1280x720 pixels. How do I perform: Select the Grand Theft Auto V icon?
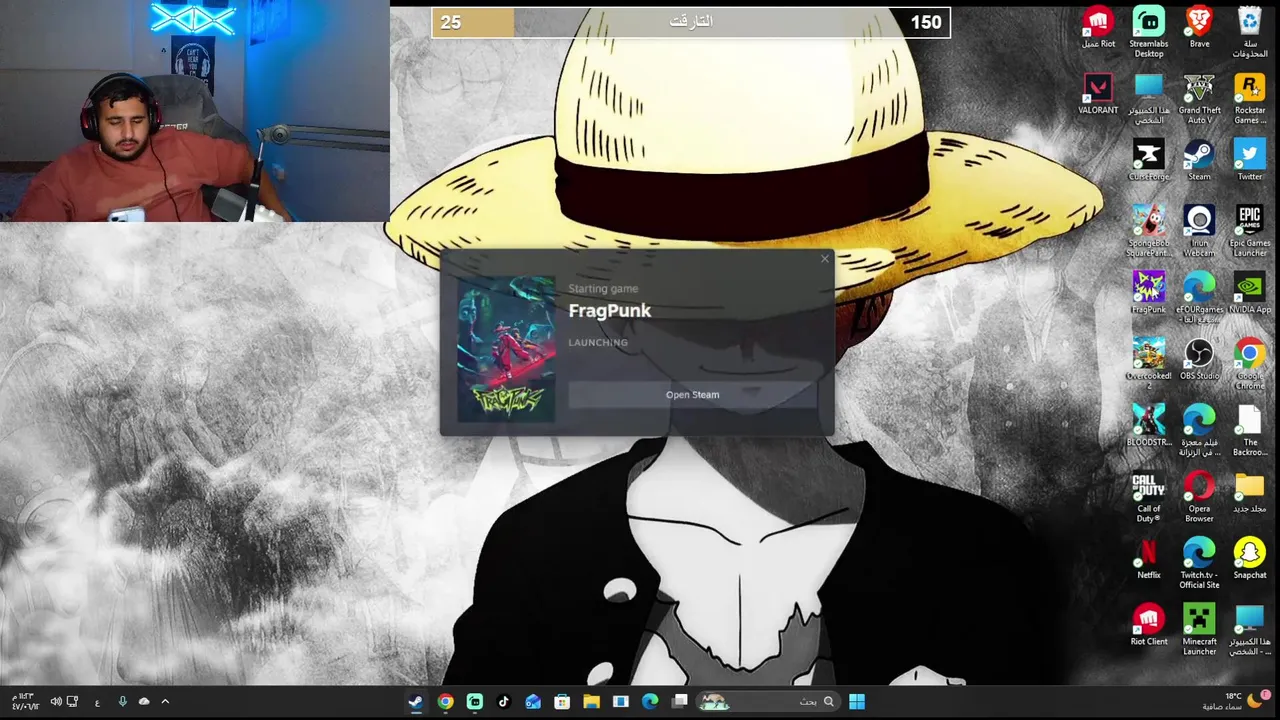pyautogui.click(x=1199, y=99)
